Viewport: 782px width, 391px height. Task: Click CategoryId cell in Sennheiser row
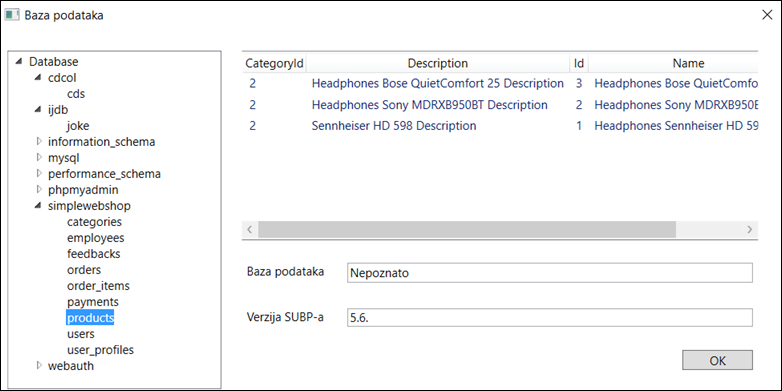(253, 126)
